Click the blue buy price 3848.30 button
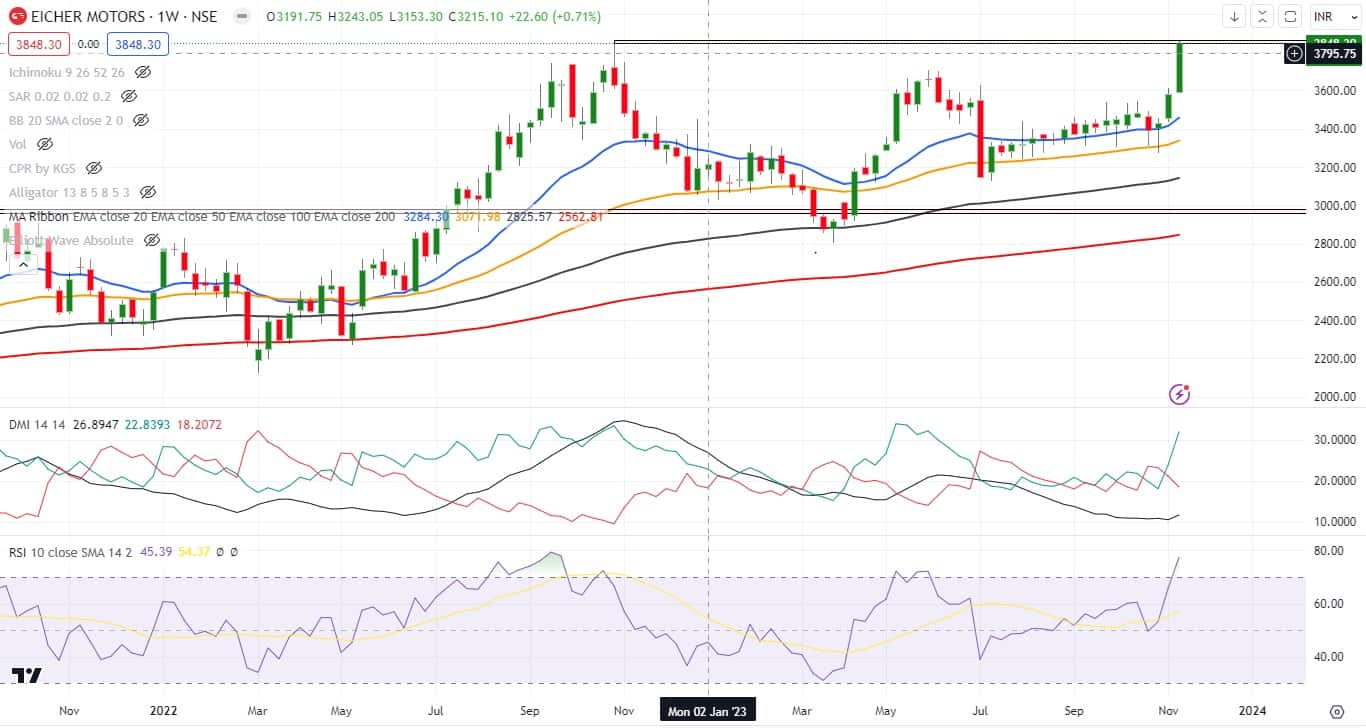This screenshot has width=1366, height=728. click(140, 44)
